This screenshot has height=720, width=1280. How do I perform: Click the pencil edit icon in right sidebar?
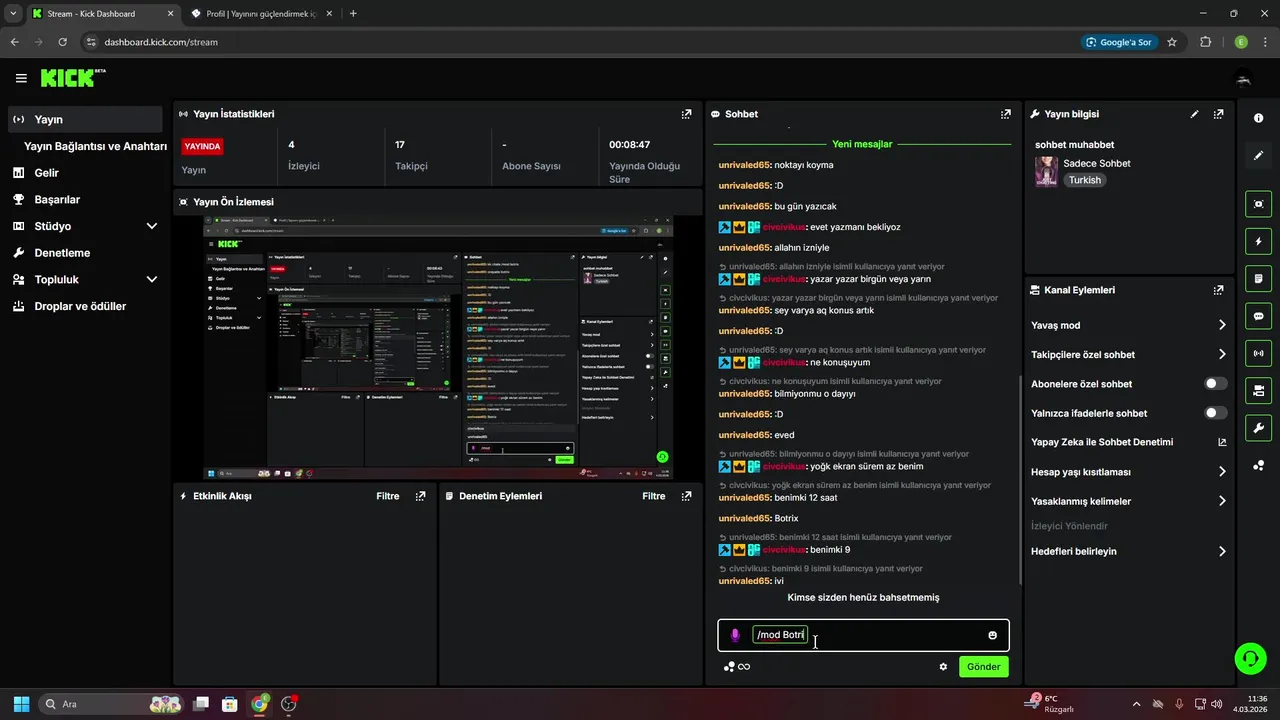coord(1258,156)
